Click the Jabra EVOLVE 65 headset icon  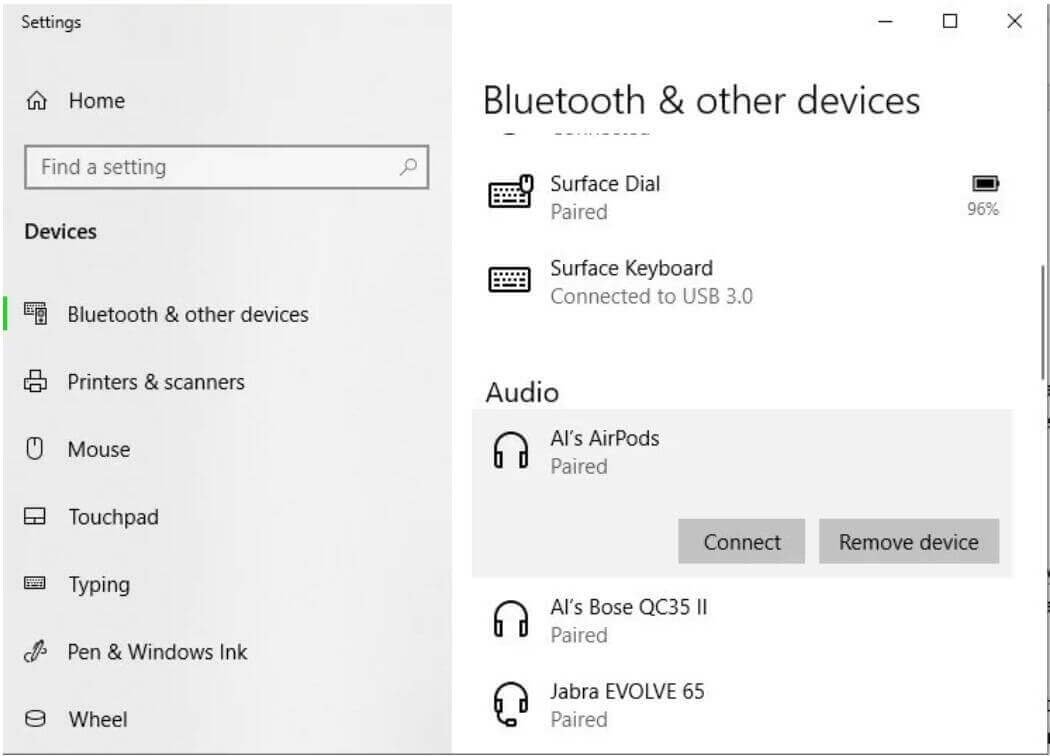pyautogui.click(x=510, y=704)
